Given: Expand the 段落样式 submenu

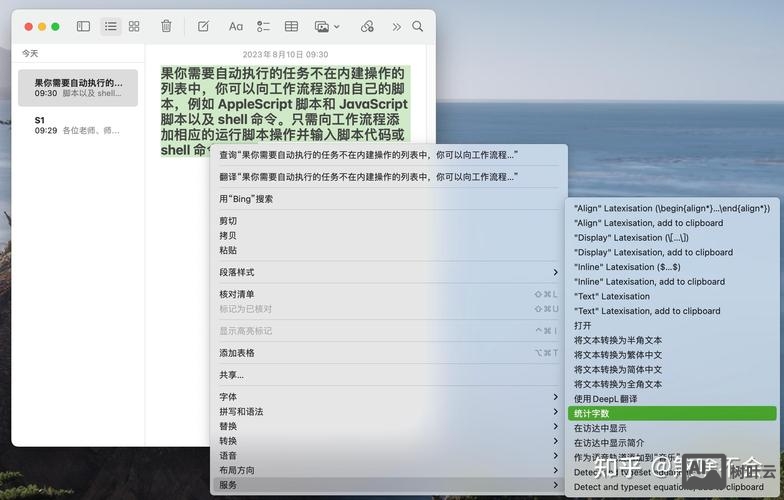Looking at the screenshot, I should pos(388,272).
